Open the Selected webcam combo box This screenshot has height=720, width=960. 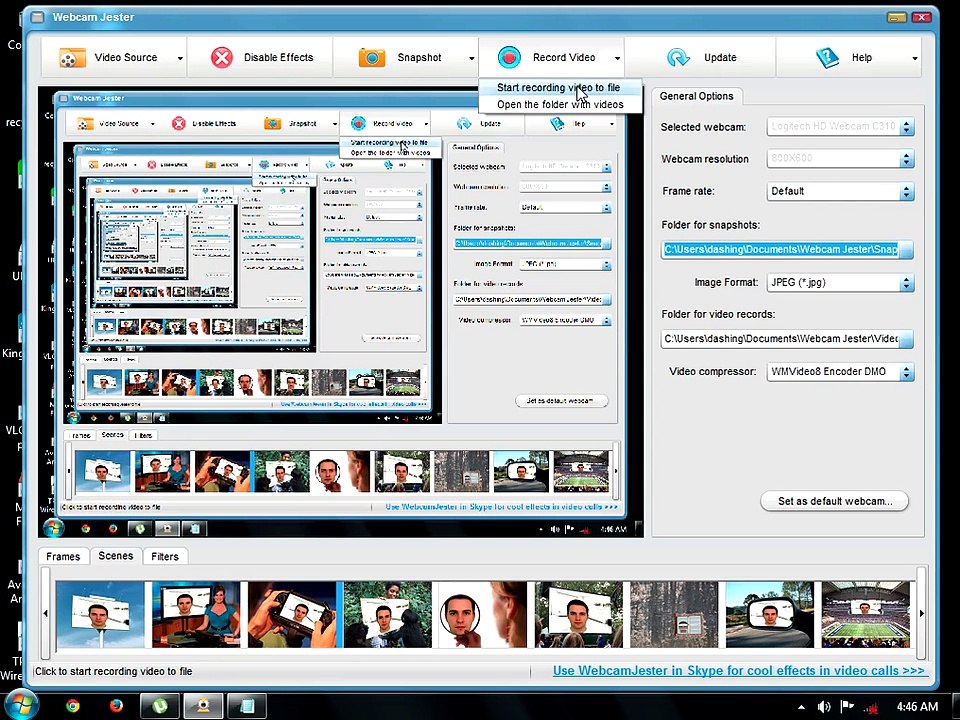[x=841, y=127]
